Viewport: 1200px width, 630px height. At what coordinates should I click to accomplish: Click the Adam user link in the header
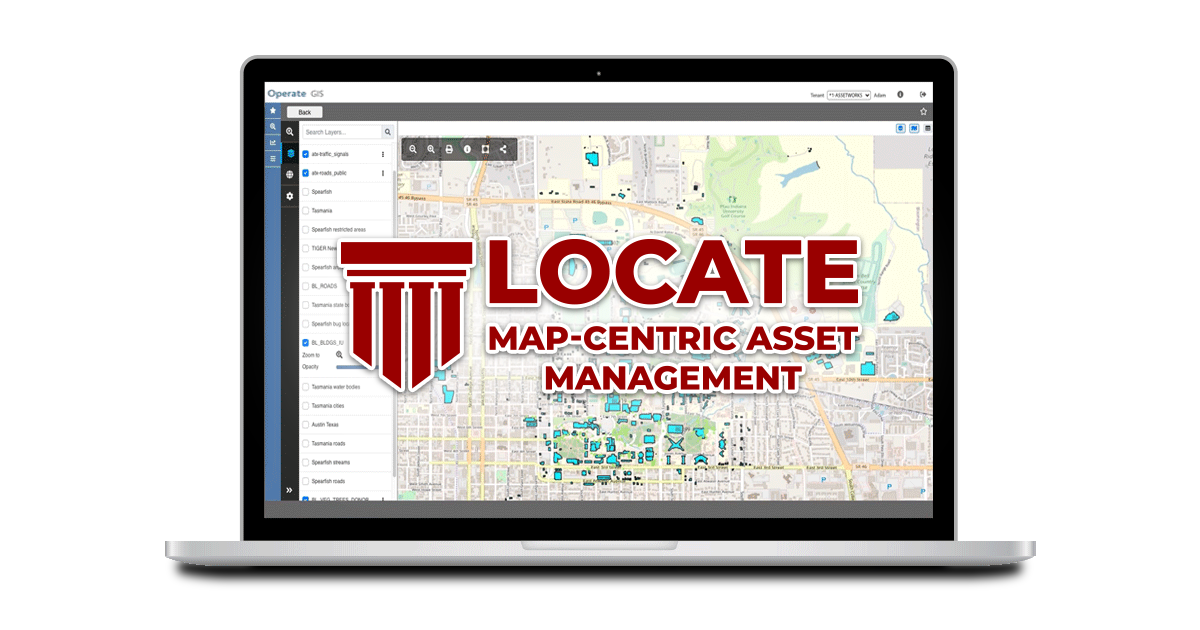[x=880, y=93]
